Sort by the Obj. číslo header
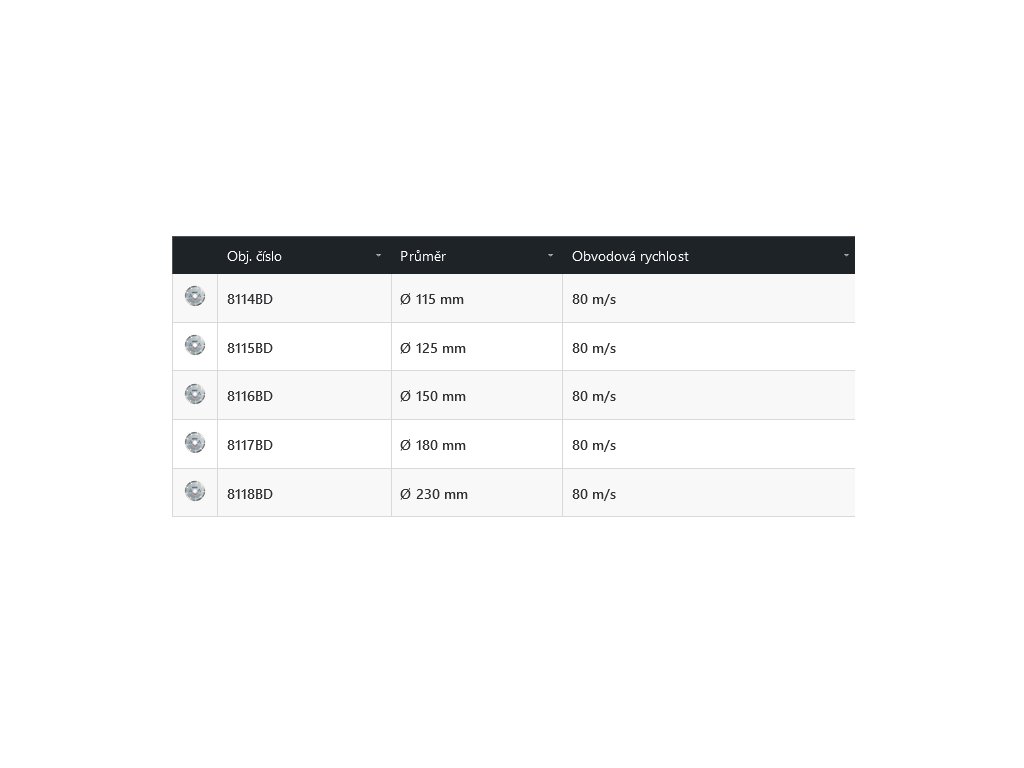 point(254,256)
